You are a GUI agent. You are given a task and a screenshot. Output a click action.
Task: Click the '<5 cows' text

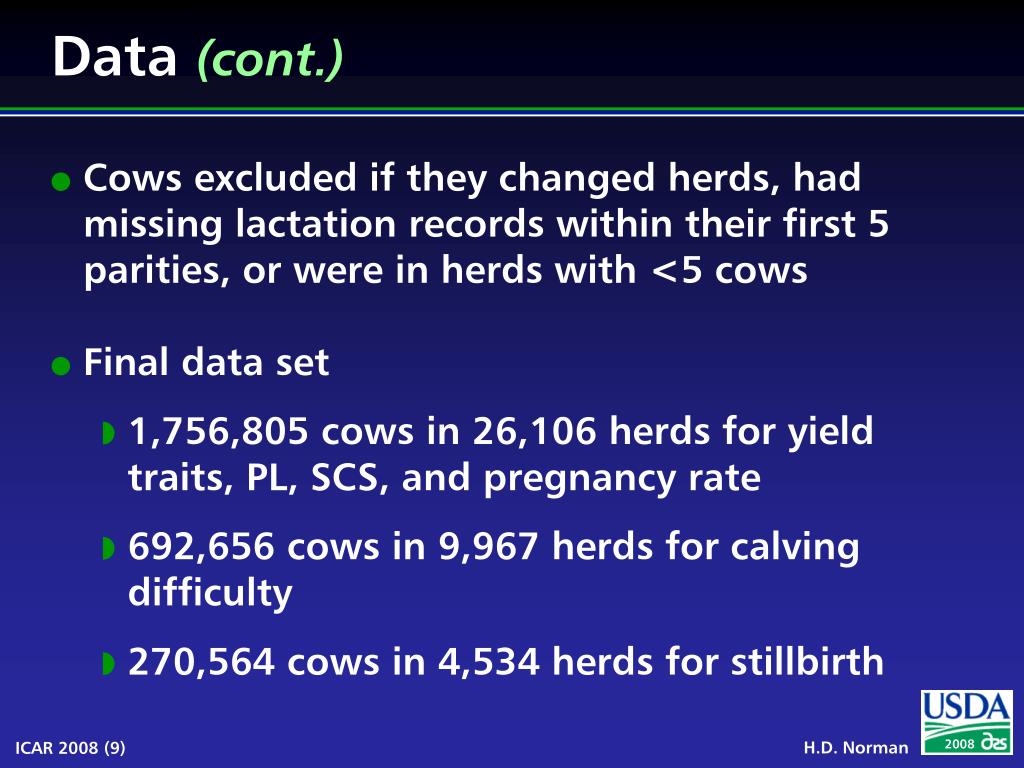coord(729,270)
